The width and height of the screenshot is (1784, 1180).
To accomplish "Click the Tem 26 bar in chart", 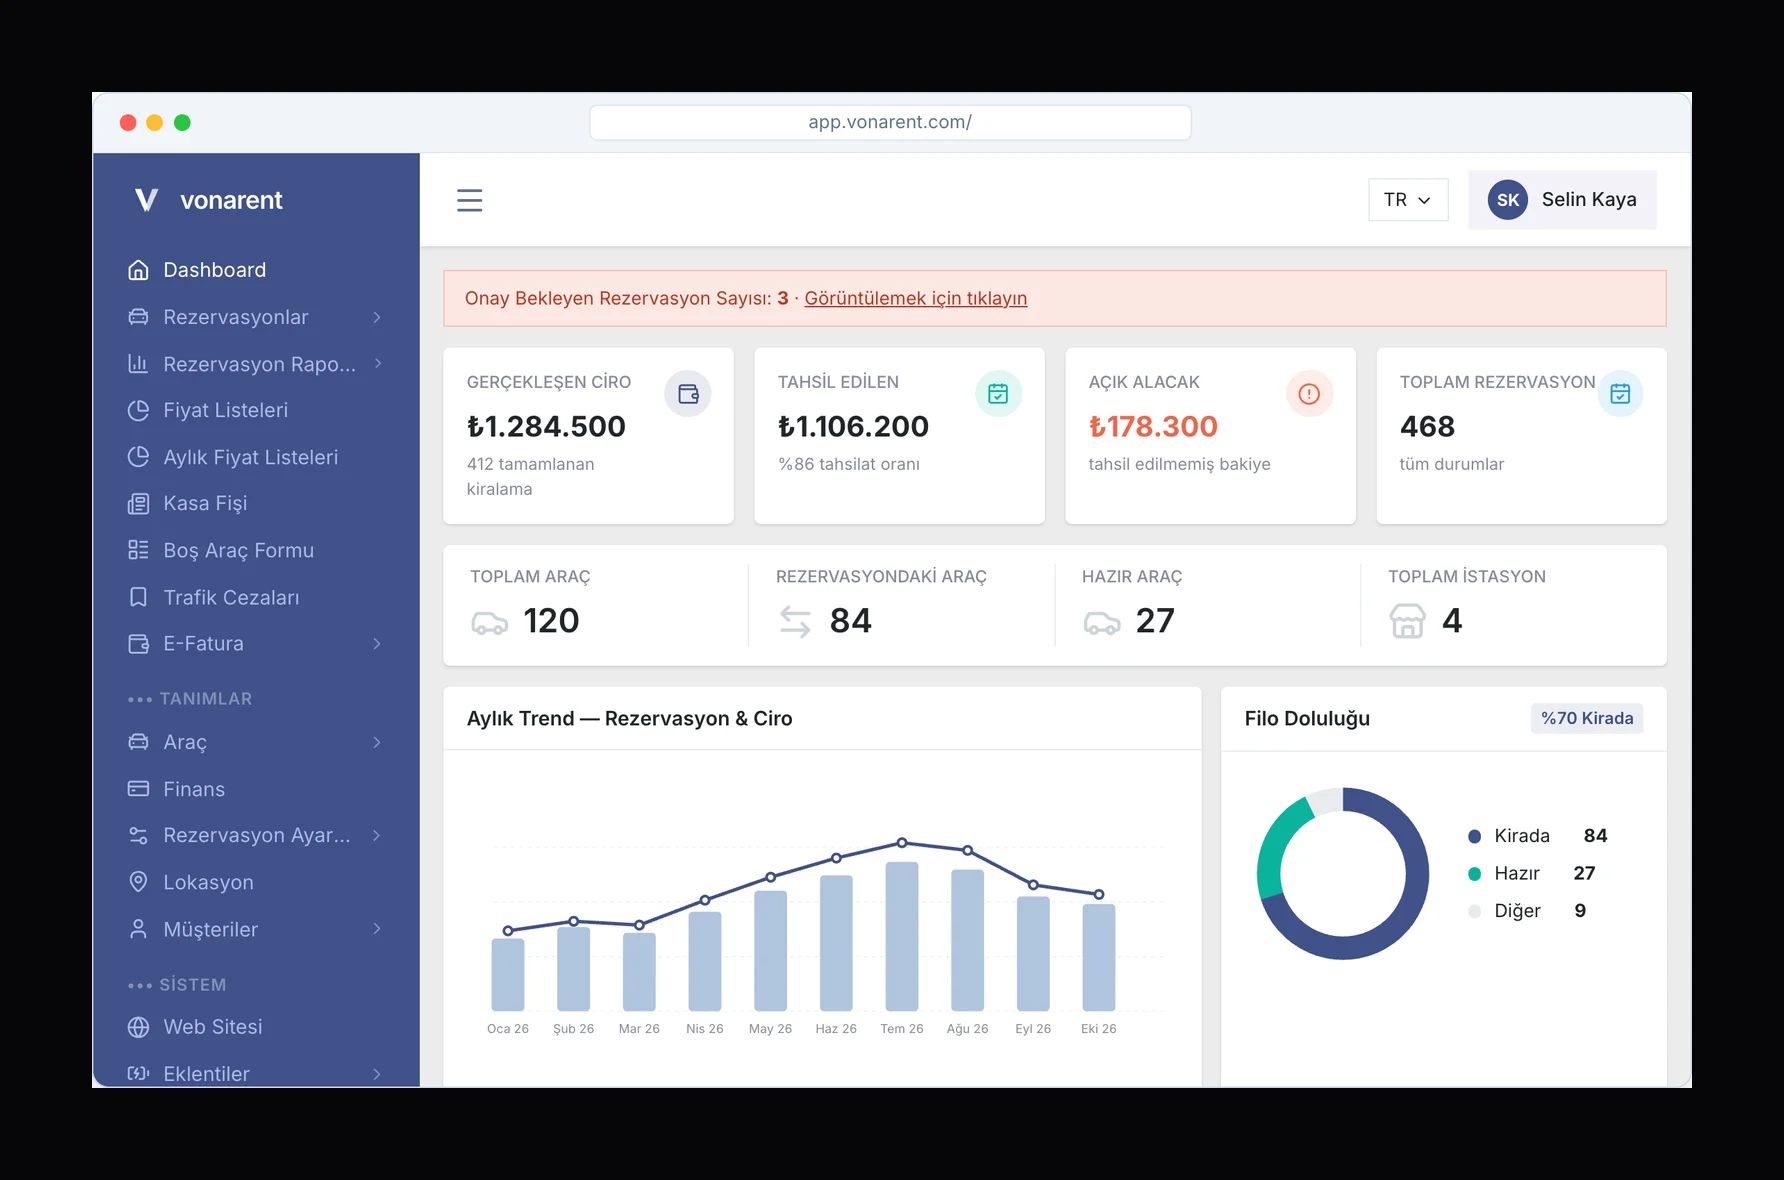I will (902, 936).
